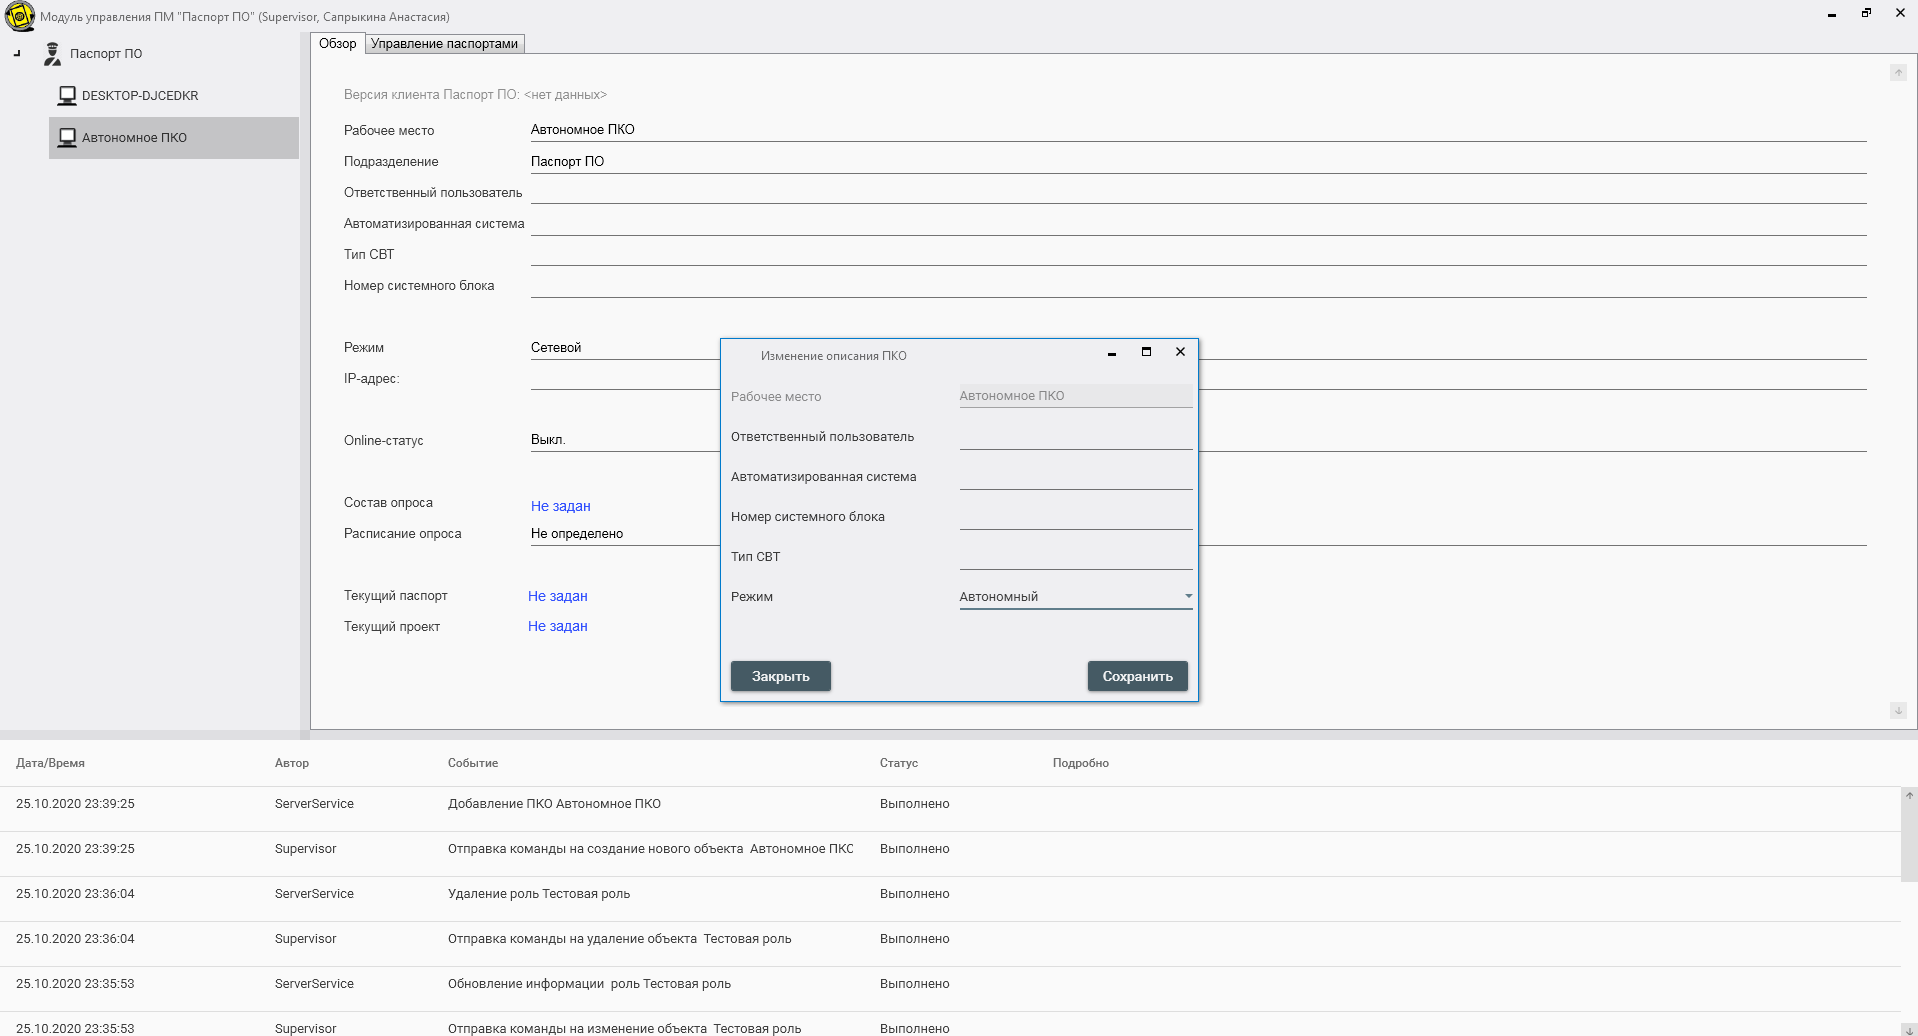Click the Закрыть button in the dialog
This screenshot has width=1918, height=1036.
click(781, 677)
